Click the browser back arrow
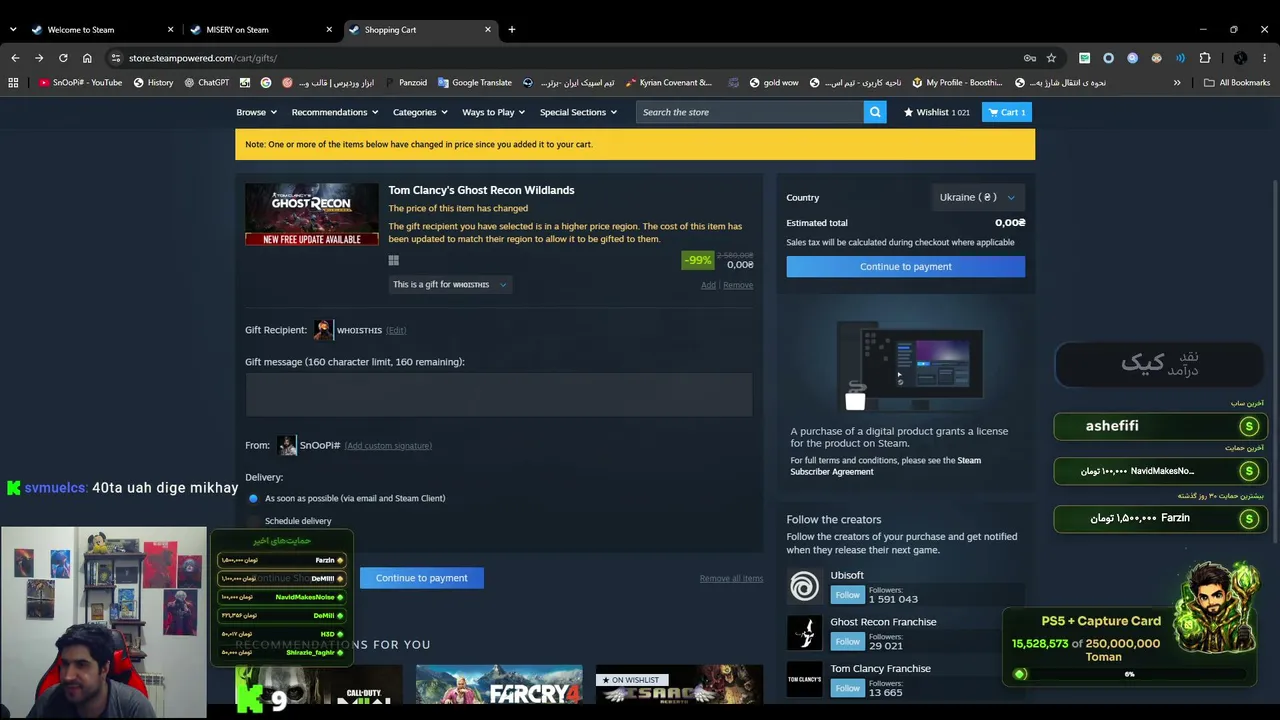Viewport: 1280px width, 720px height. [15, 58]
